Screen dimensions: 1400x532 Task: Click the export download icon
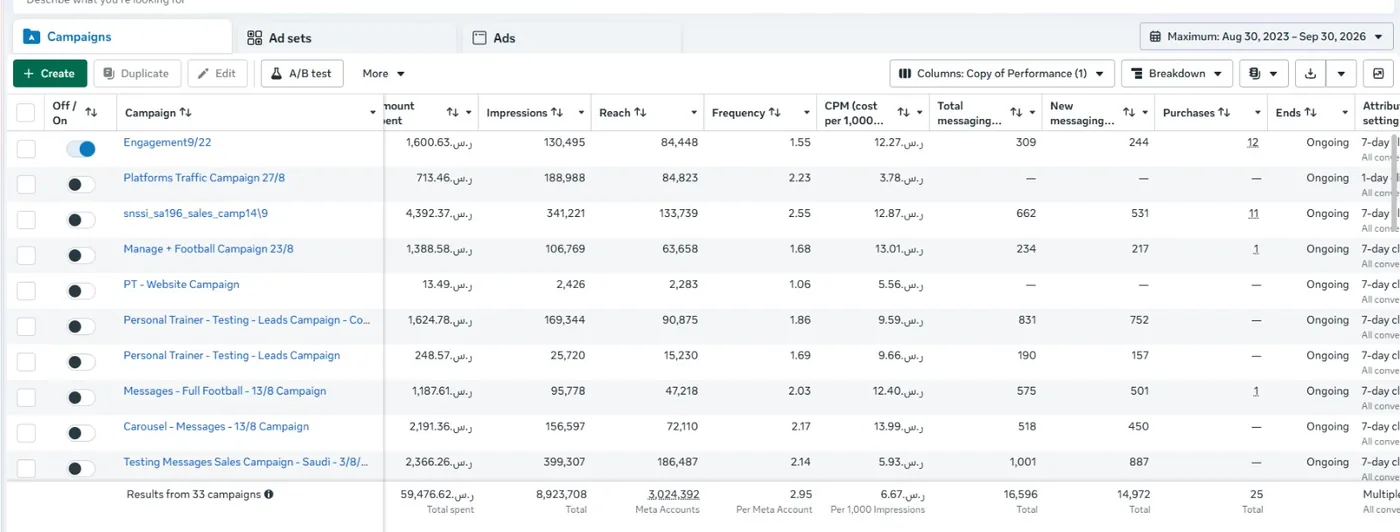pos(1310,74)
